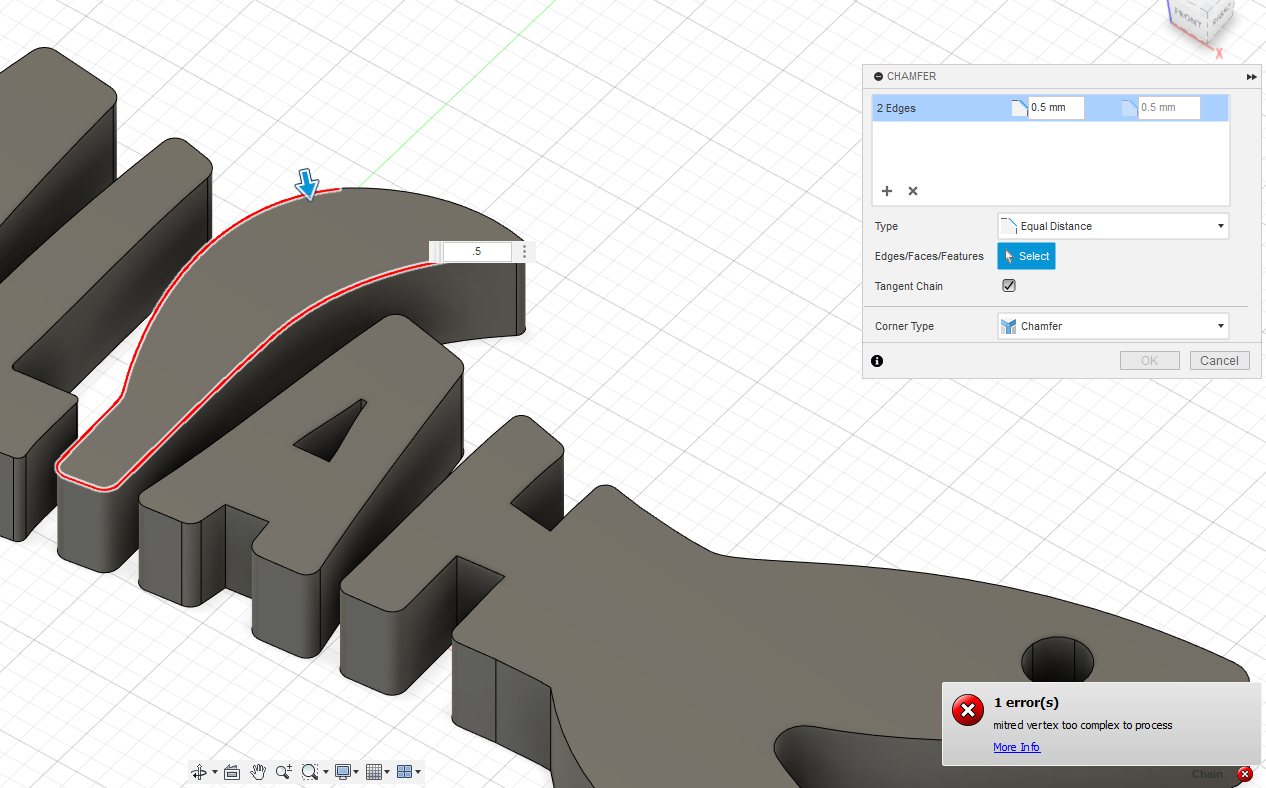Expand the Orbit tool dropdown arrow
The image size is (1266, 788).
click(x=213, y=771)
